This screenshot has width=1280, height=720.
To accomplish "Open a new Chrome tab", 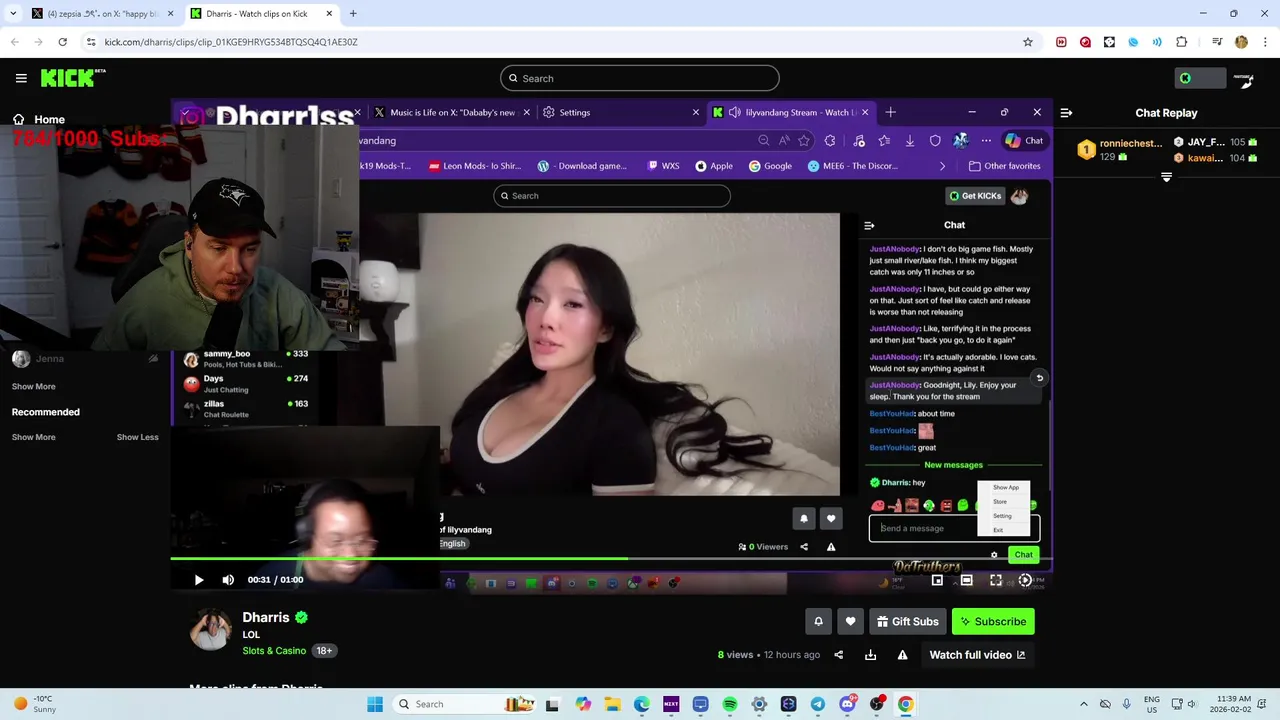I will (x=353, y=14).
